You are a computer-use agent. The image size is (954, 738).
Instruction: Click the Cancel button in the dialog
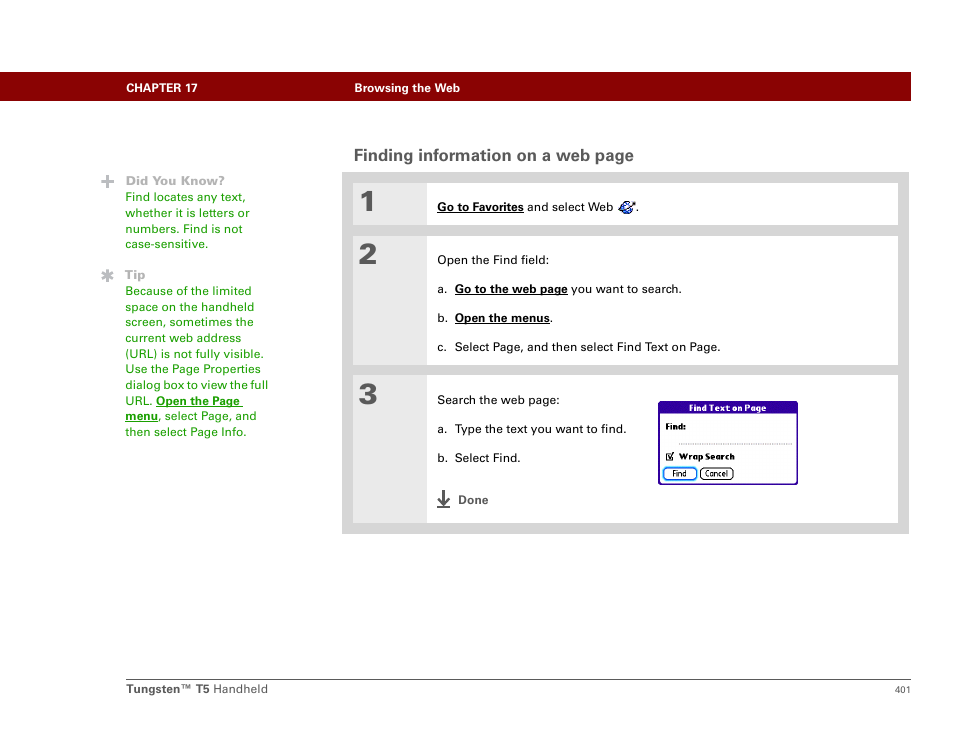[x=717, y=473]
